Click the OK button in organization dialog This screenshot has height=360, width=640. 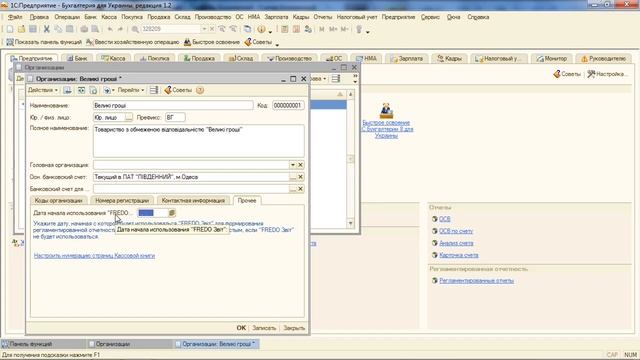click(241, 328)
